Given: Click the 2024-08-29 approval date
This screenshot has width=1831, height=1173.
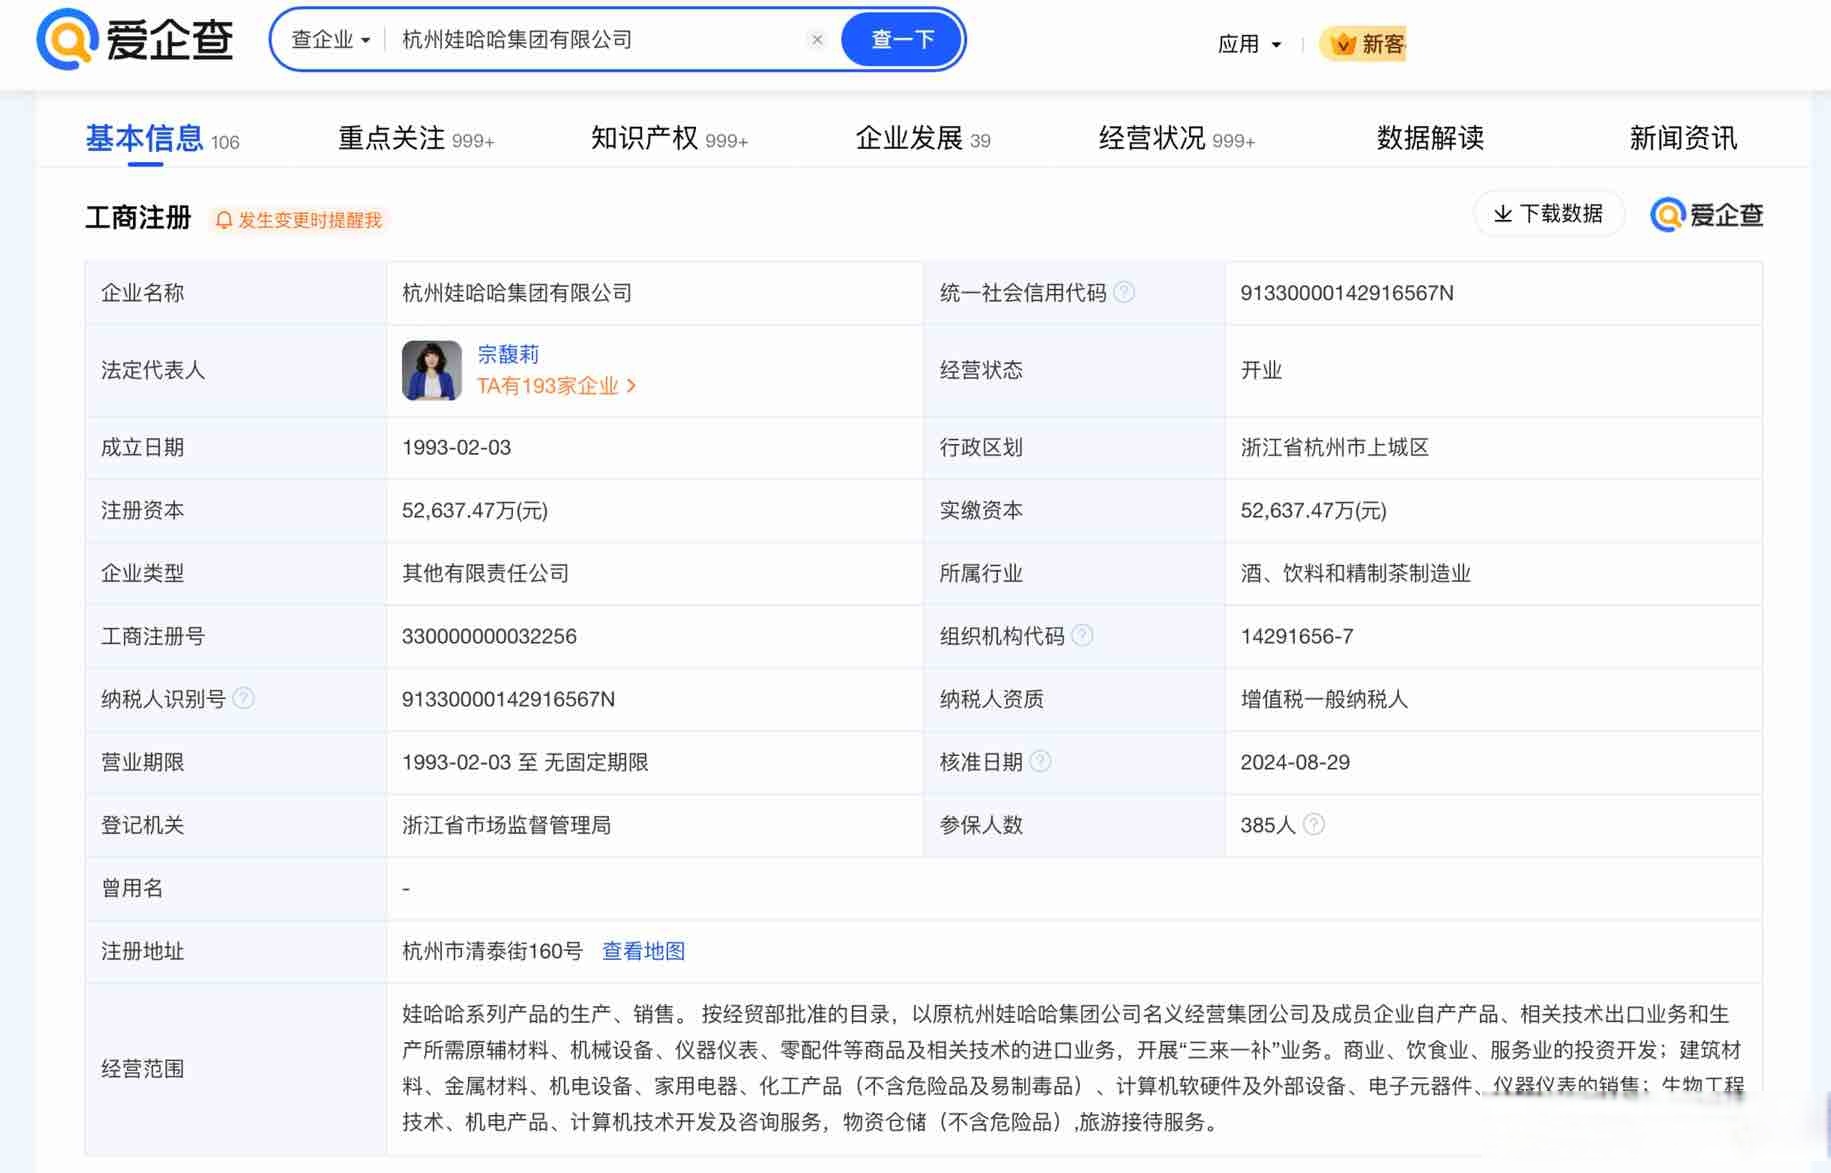Looking at the screenshot, I should point(1295,762).
